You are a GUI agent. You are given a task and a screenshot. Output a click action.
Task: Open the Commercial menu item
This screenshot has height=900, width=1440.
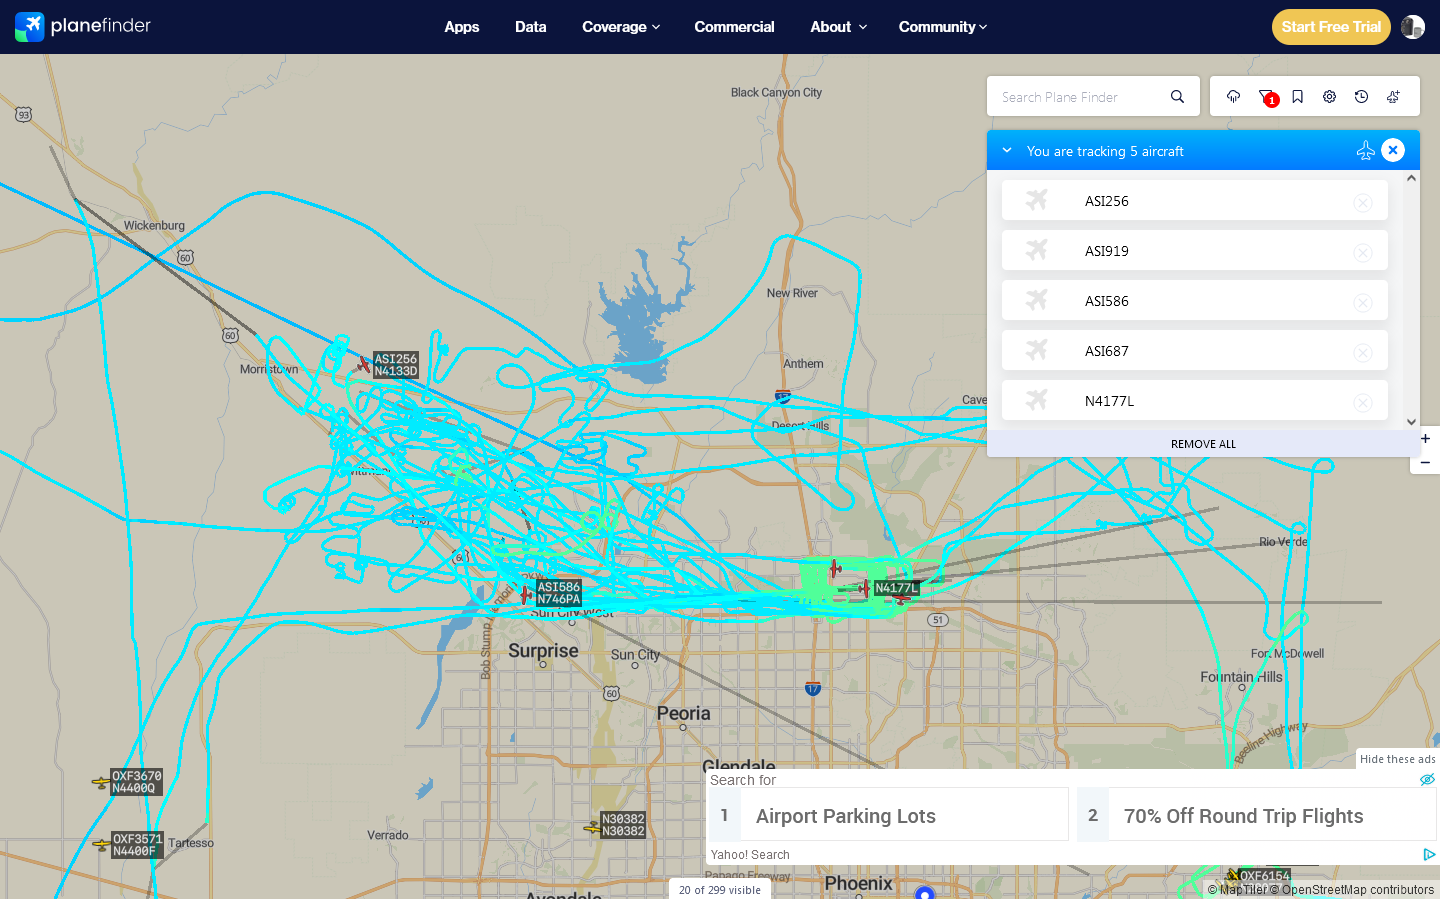coord(734,27)
